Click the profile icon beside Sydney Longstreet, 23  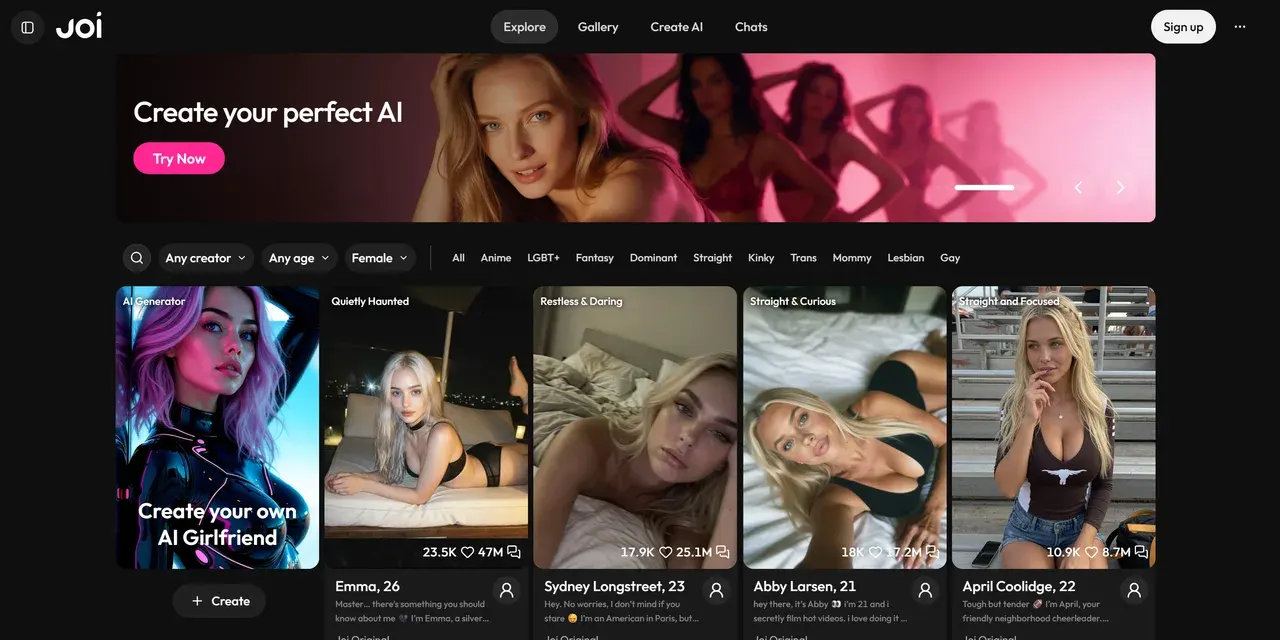(x=716, y=591)
